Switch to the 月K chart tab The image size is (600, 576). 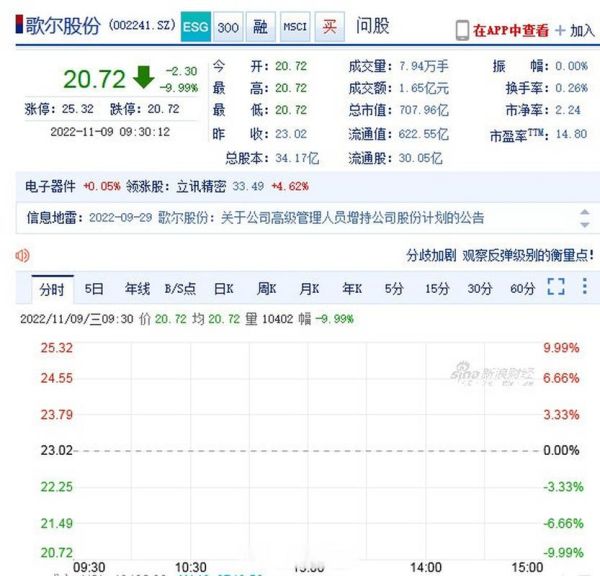(309, 289)
